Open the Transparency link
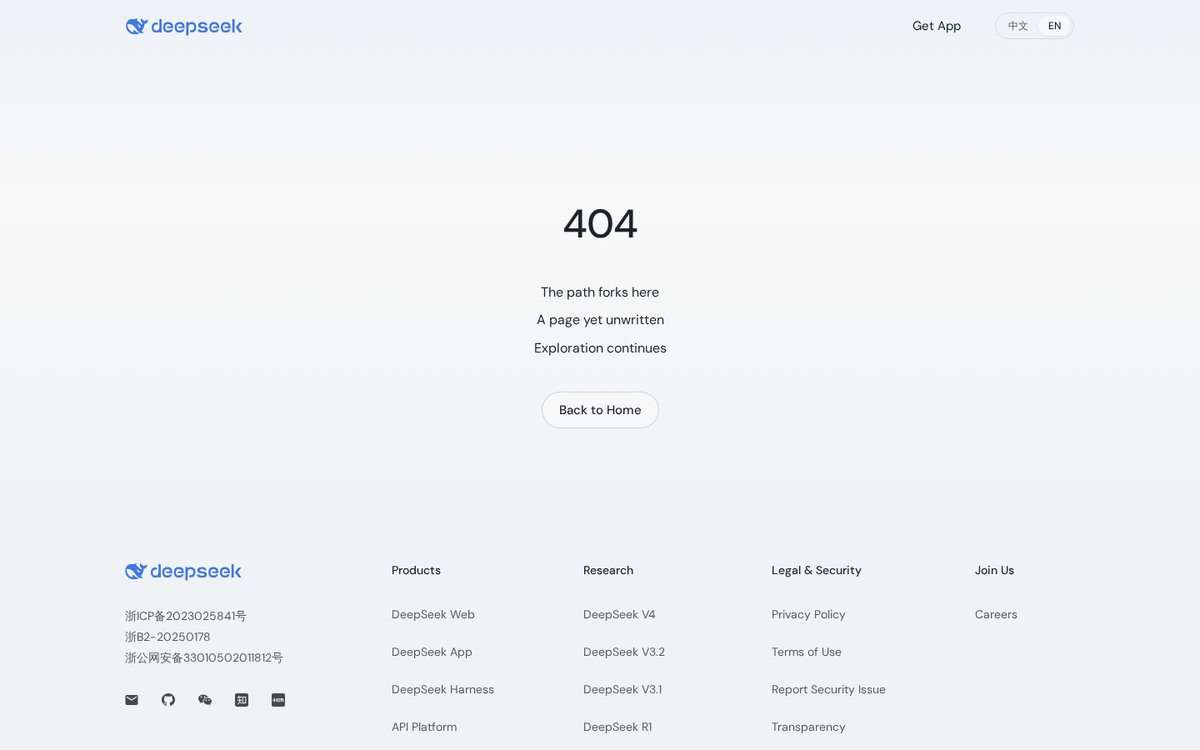1200x750 pixels. coord(808,727)
